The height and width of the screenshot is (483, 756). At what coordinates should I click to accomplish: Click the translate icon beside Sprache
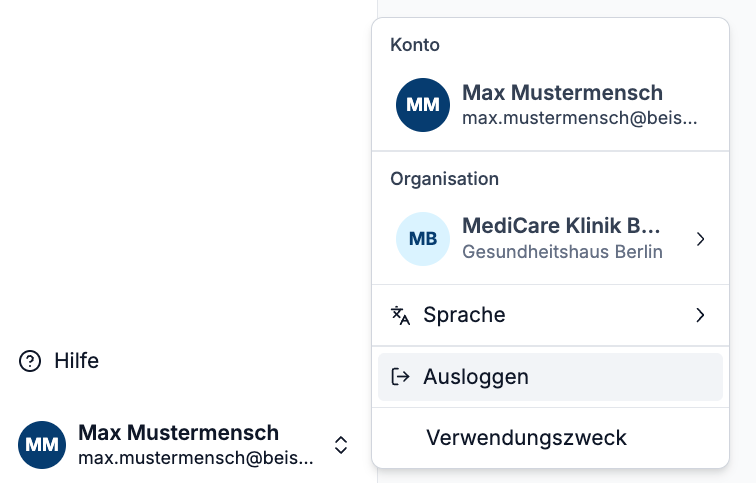pos(400,316)
